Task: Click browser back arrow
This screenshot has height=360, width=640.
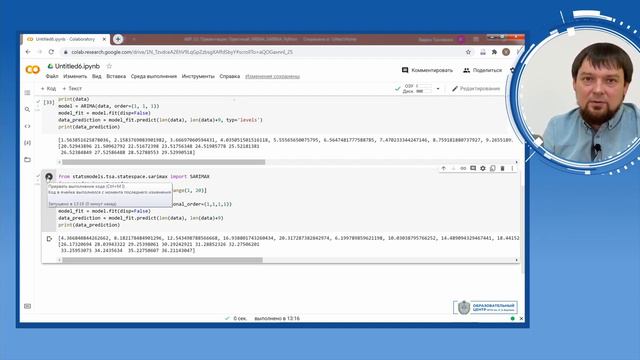Action: click(28, 52)
